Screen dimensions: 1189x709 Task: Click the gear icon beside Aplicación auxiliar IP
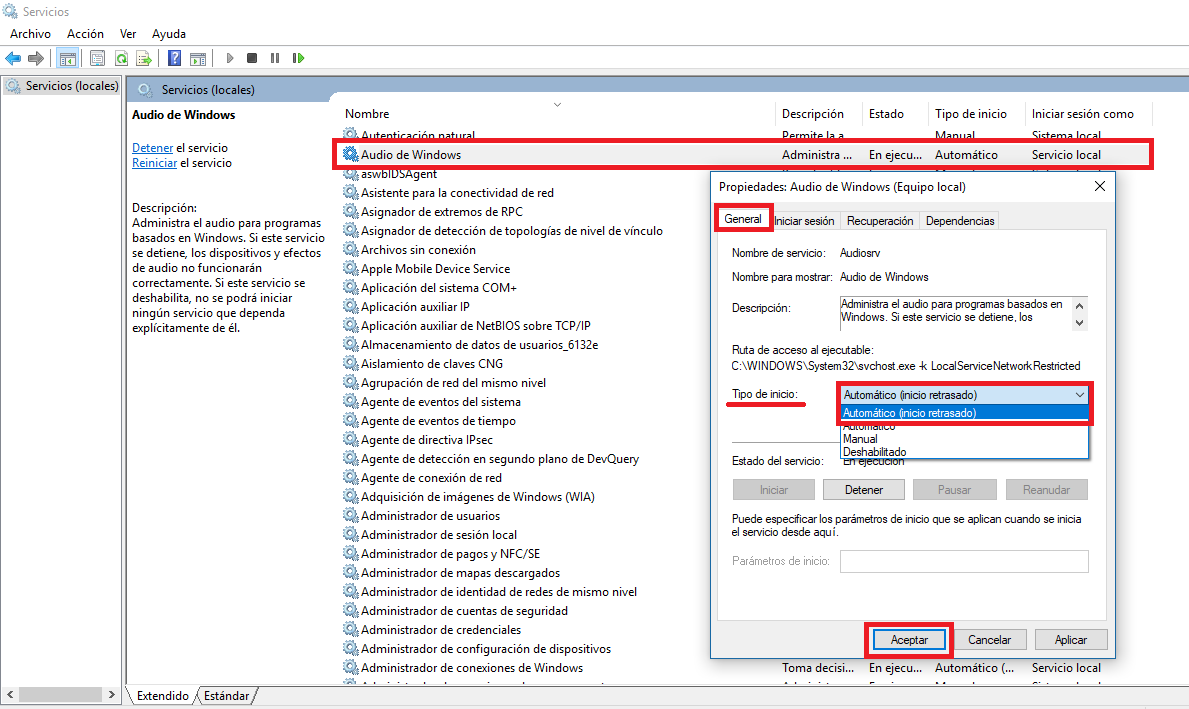[350, 306]
